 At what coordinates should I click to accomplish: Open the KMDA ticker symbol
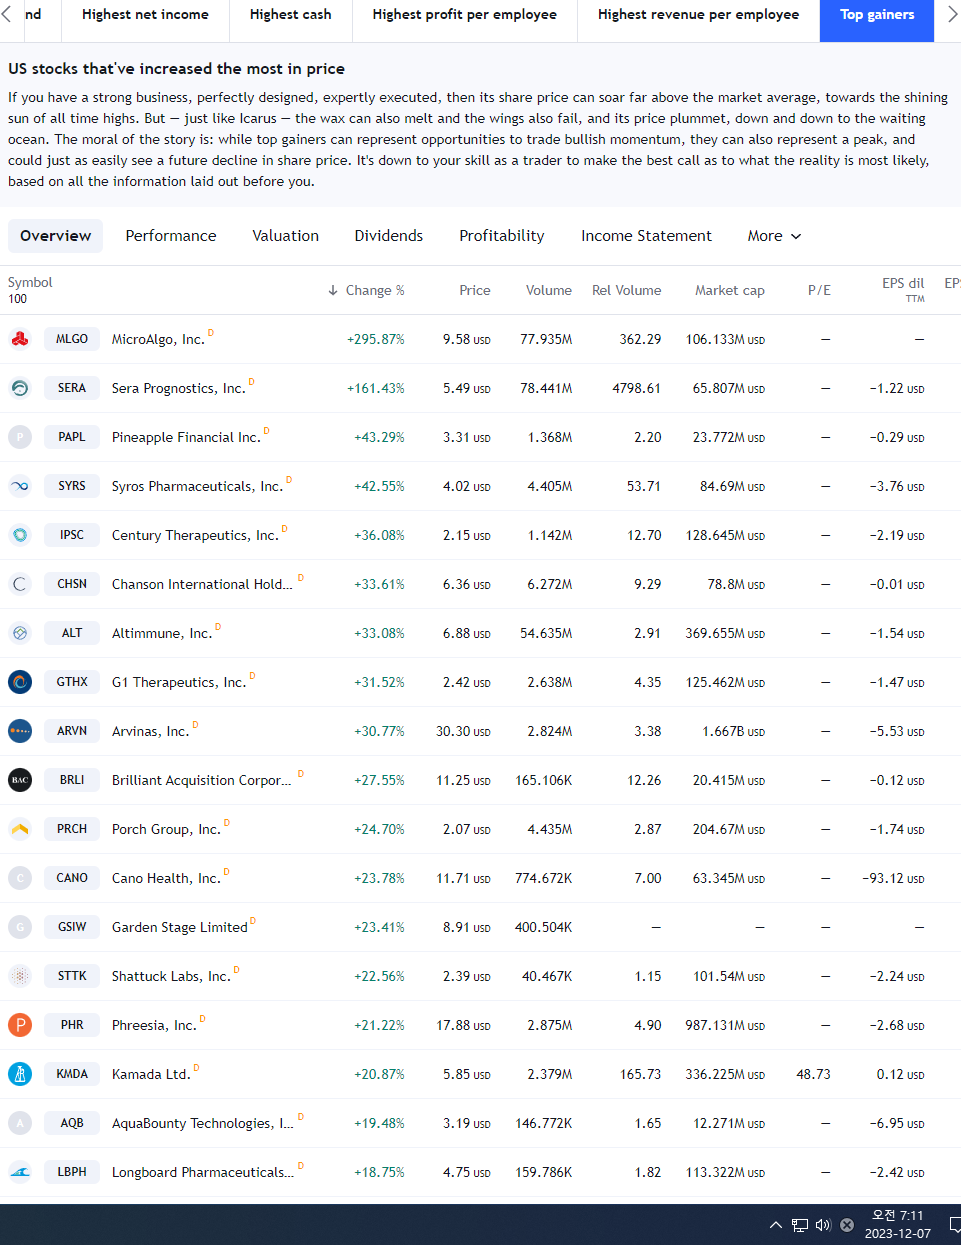[x=72, y=1074]
